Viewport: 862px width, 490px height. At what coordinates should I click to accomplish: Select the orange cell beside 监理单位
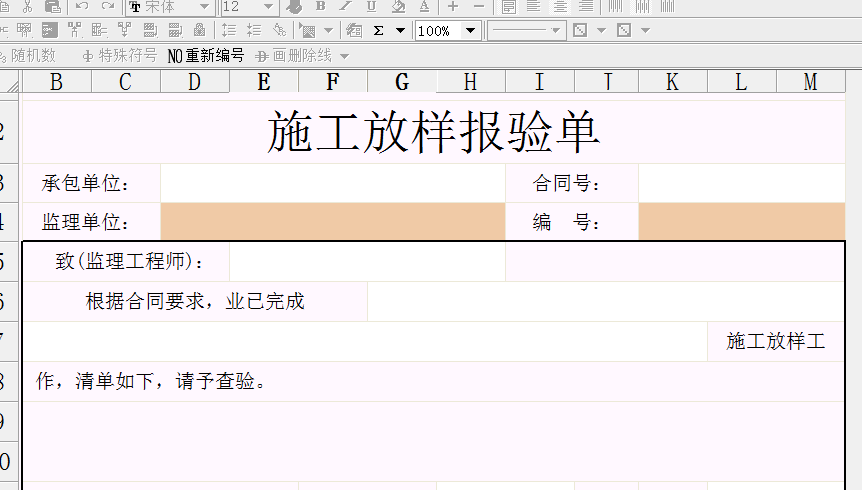pos(332,222)
